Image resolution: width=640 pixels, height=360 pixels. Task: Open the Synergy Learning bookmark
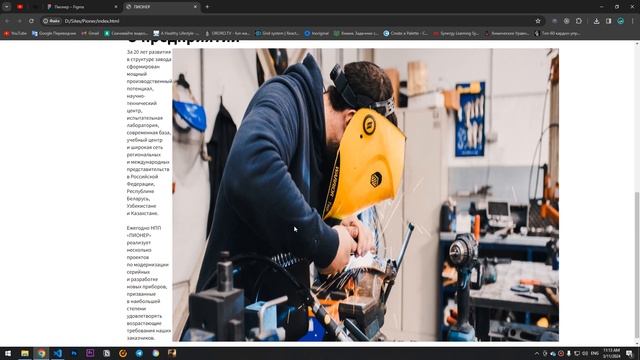[x=456, y=33]
